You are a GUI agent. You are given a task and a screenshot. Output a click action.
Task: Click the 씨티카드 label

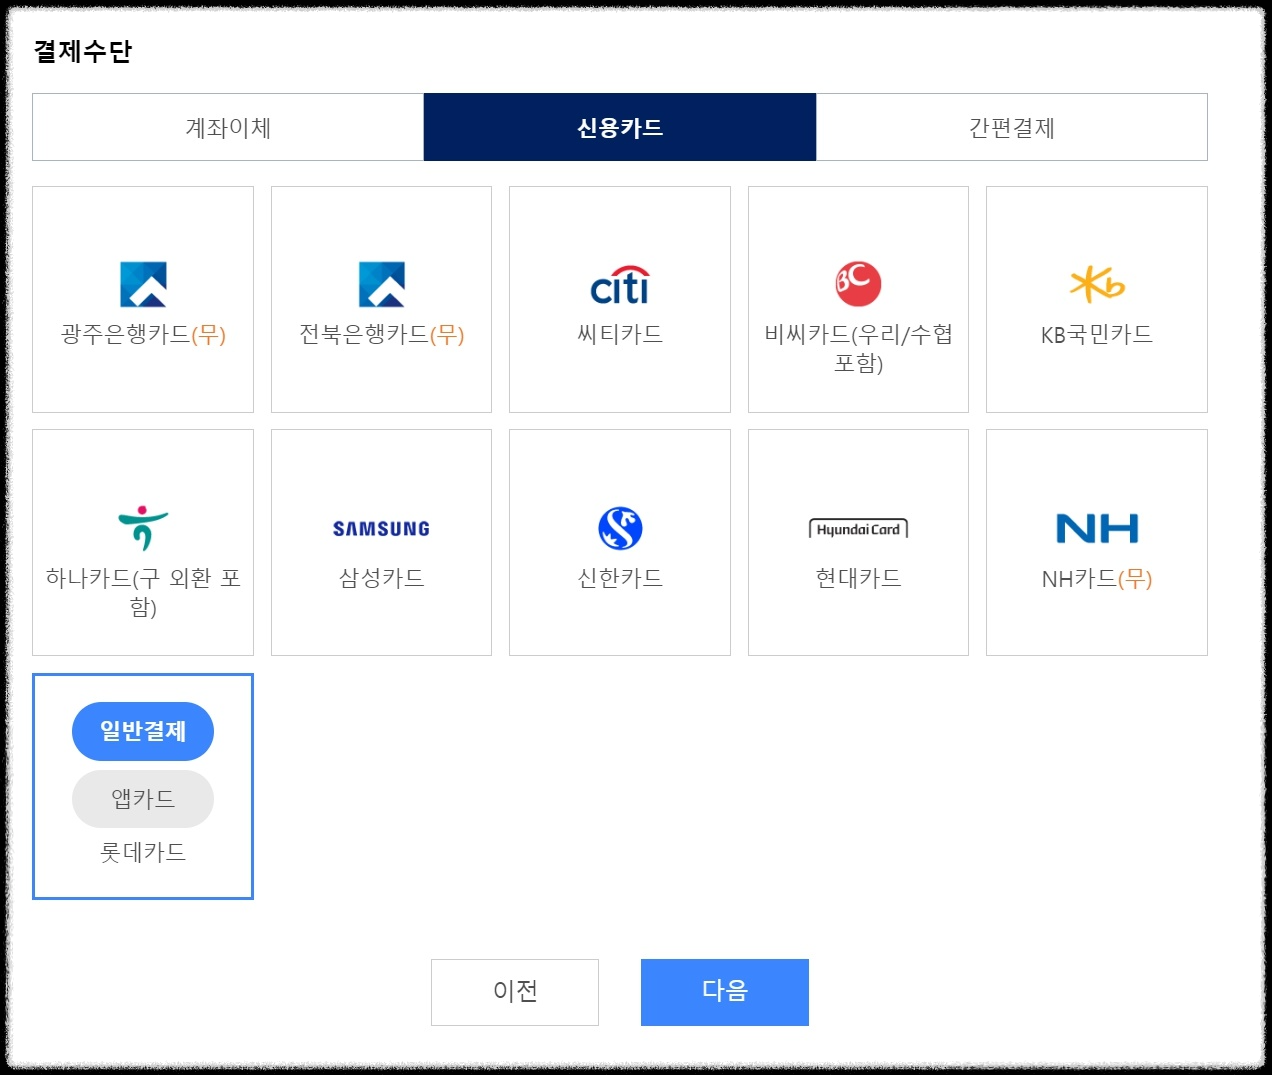pos(620,334)
